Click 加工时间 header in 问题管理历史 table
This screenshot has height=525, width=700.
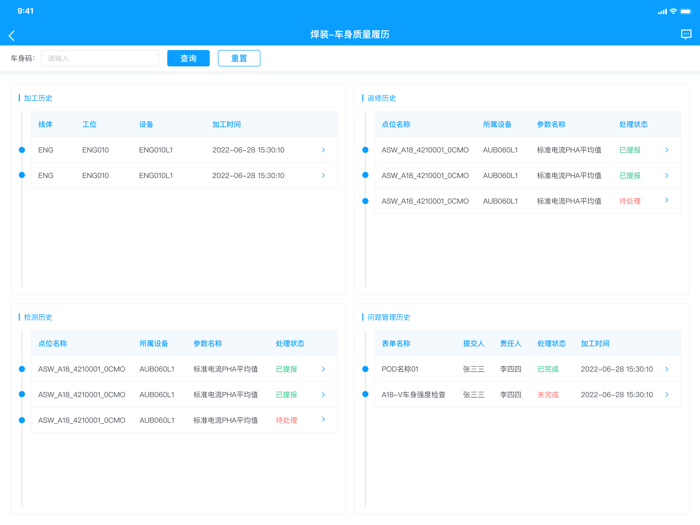click(595, 344)
